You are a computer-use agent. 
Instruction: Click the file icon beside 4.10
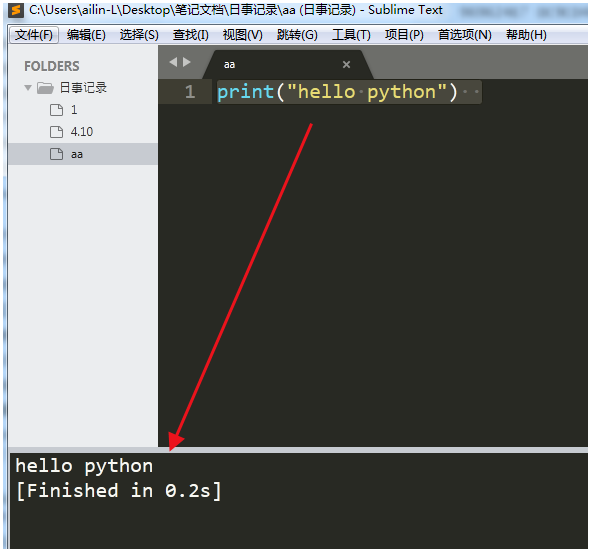click(x=57, y=132)
